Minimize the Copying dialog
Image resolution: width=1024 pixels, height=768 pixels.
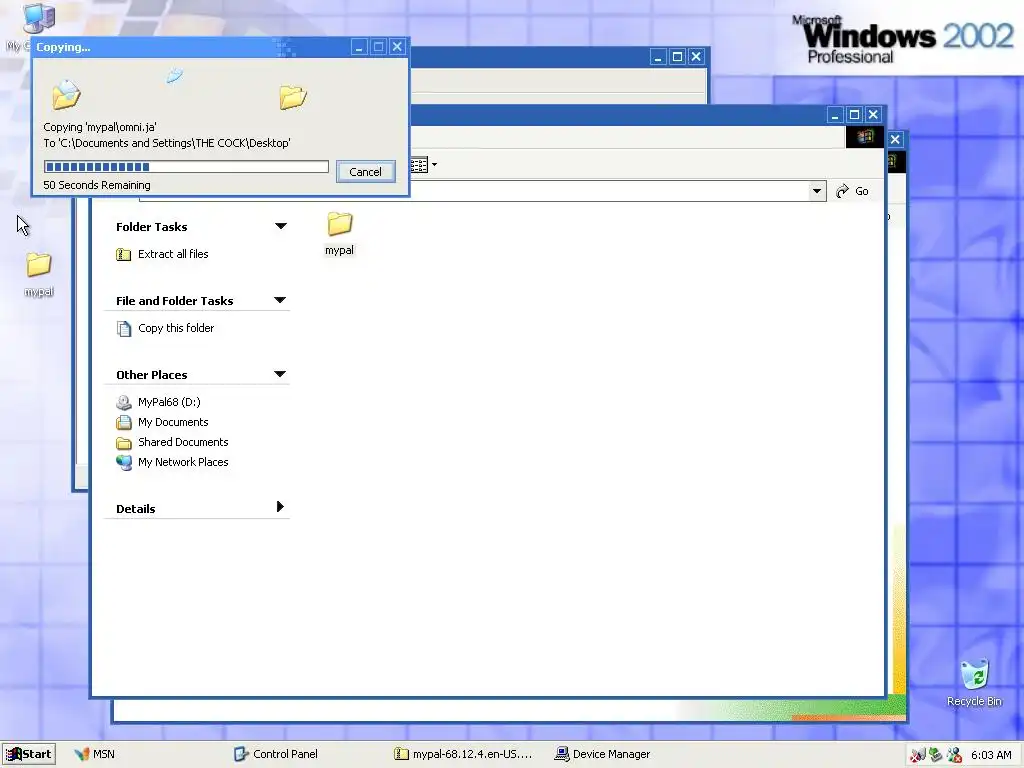coord(359,47)
